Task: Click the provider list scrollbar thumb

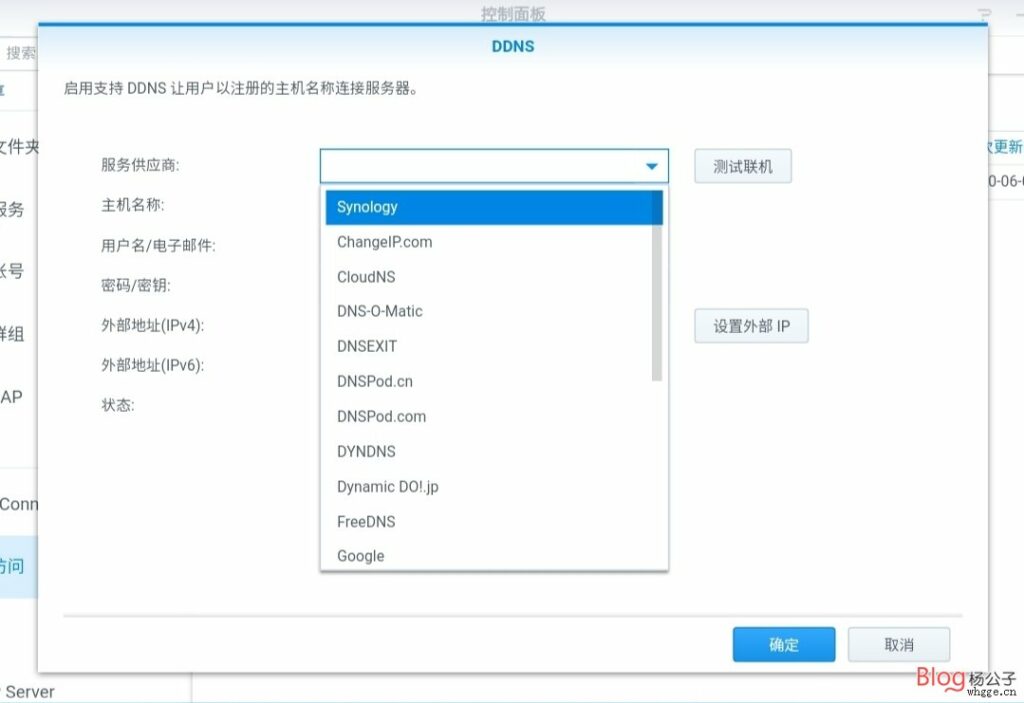Action: [x=657, y=286]
